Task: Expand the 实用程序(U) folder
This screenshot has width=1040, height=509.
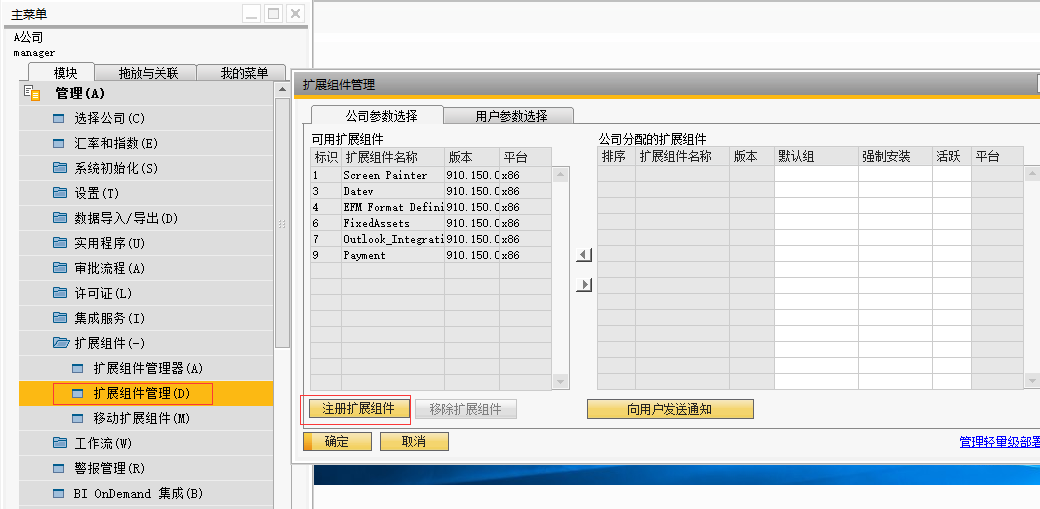Action: (x=146, y=243)
